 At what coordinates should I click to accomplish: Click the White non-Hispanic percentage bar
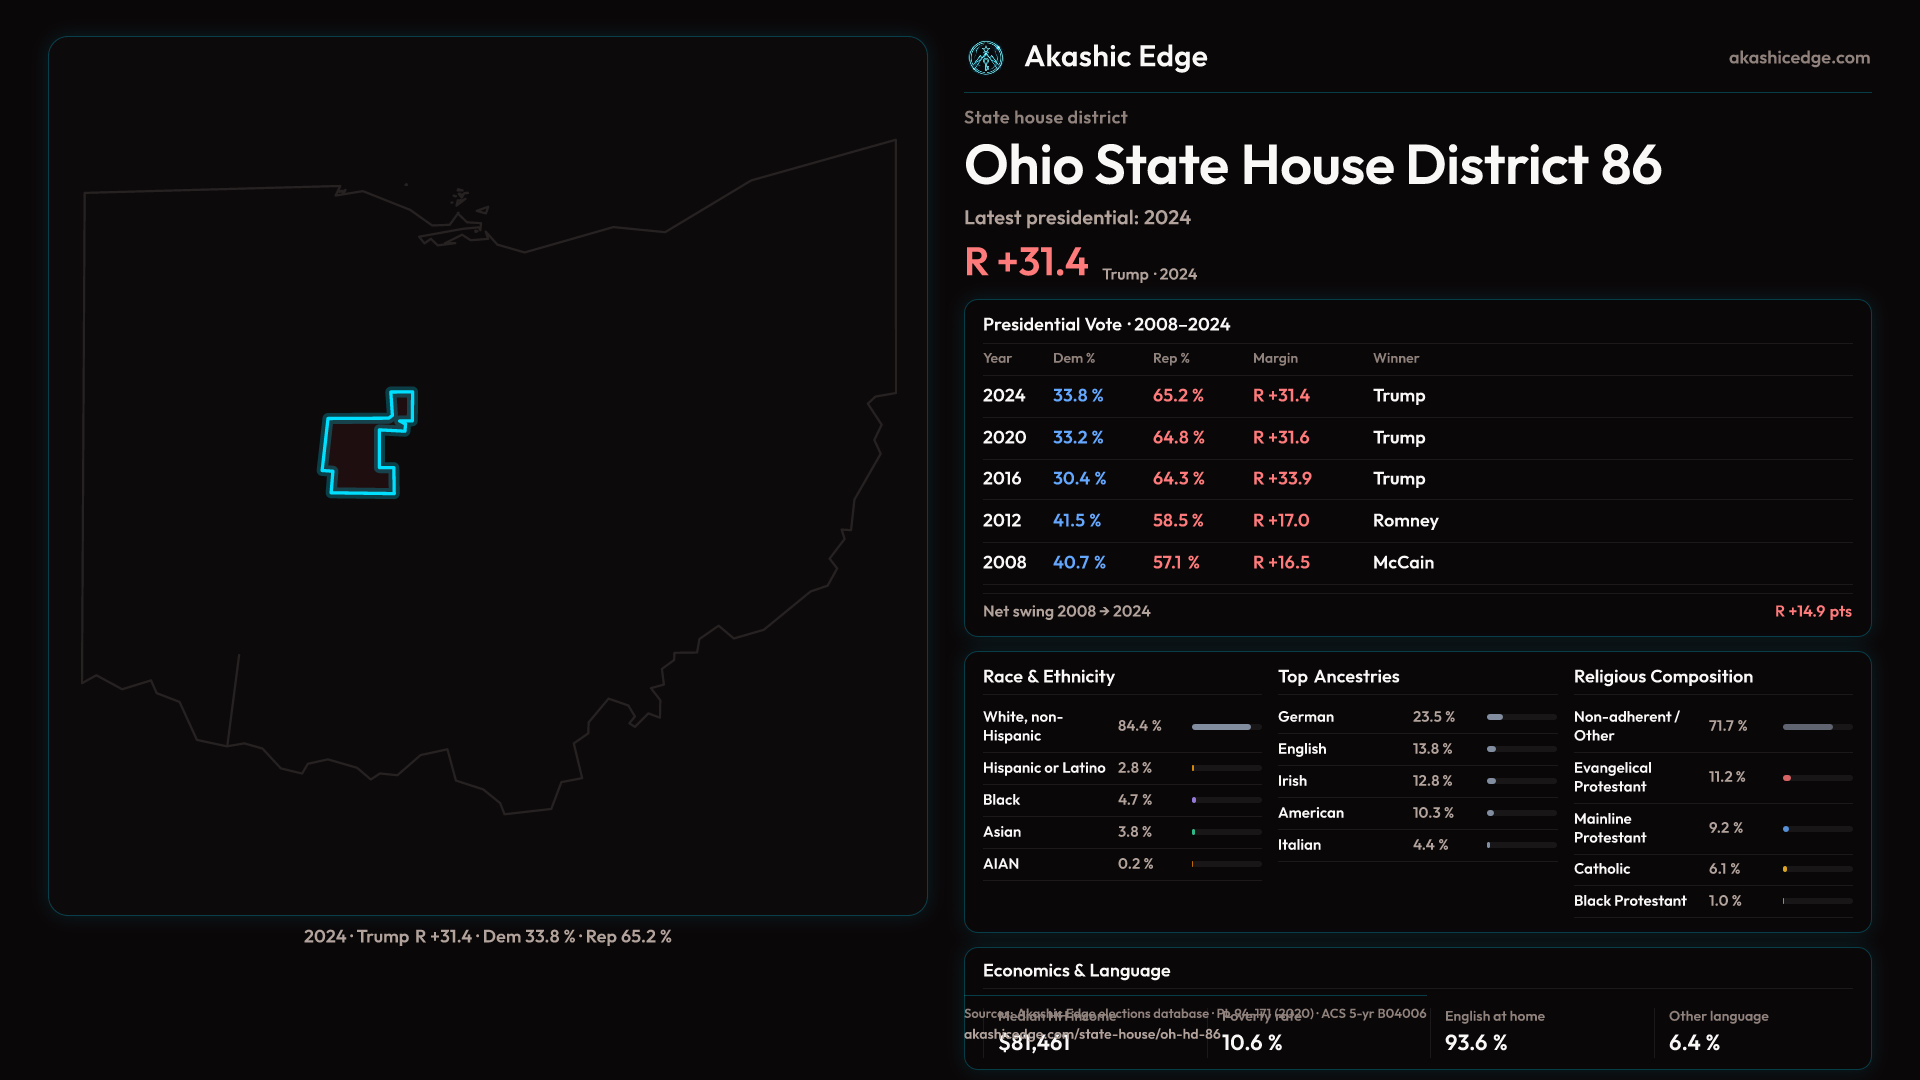point(1221,727)
